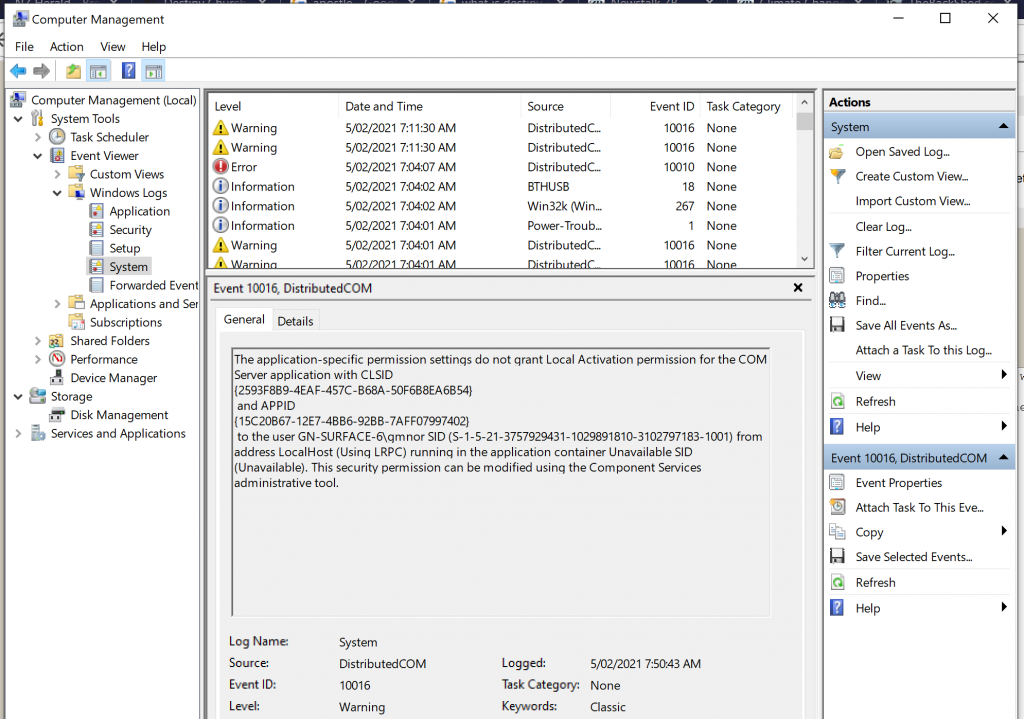Click the Find binoculars icon
This screenshot has width=1024, height=719.
click(837, 300)
